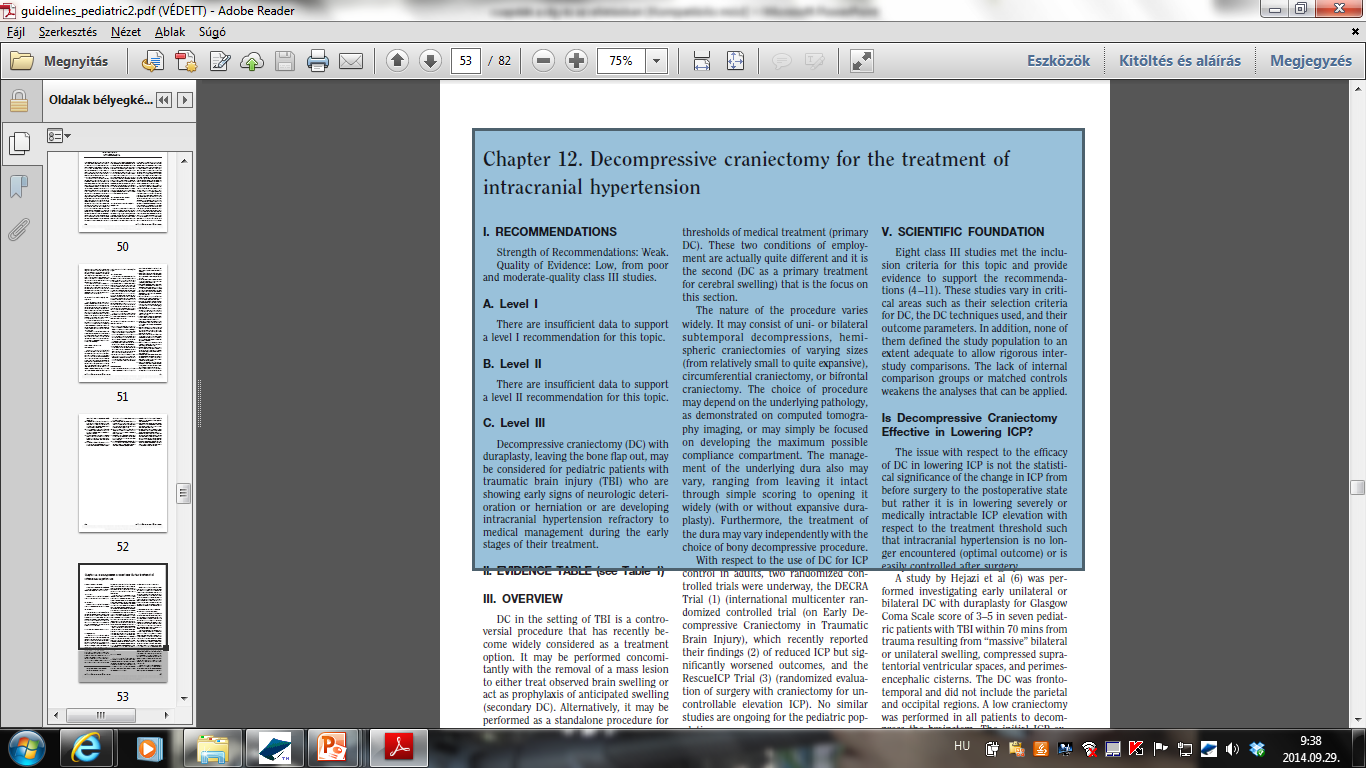The width and height of the screenshot is (1366, 768).
Task: Open the Szerkesztés menu
Action: 69,32
